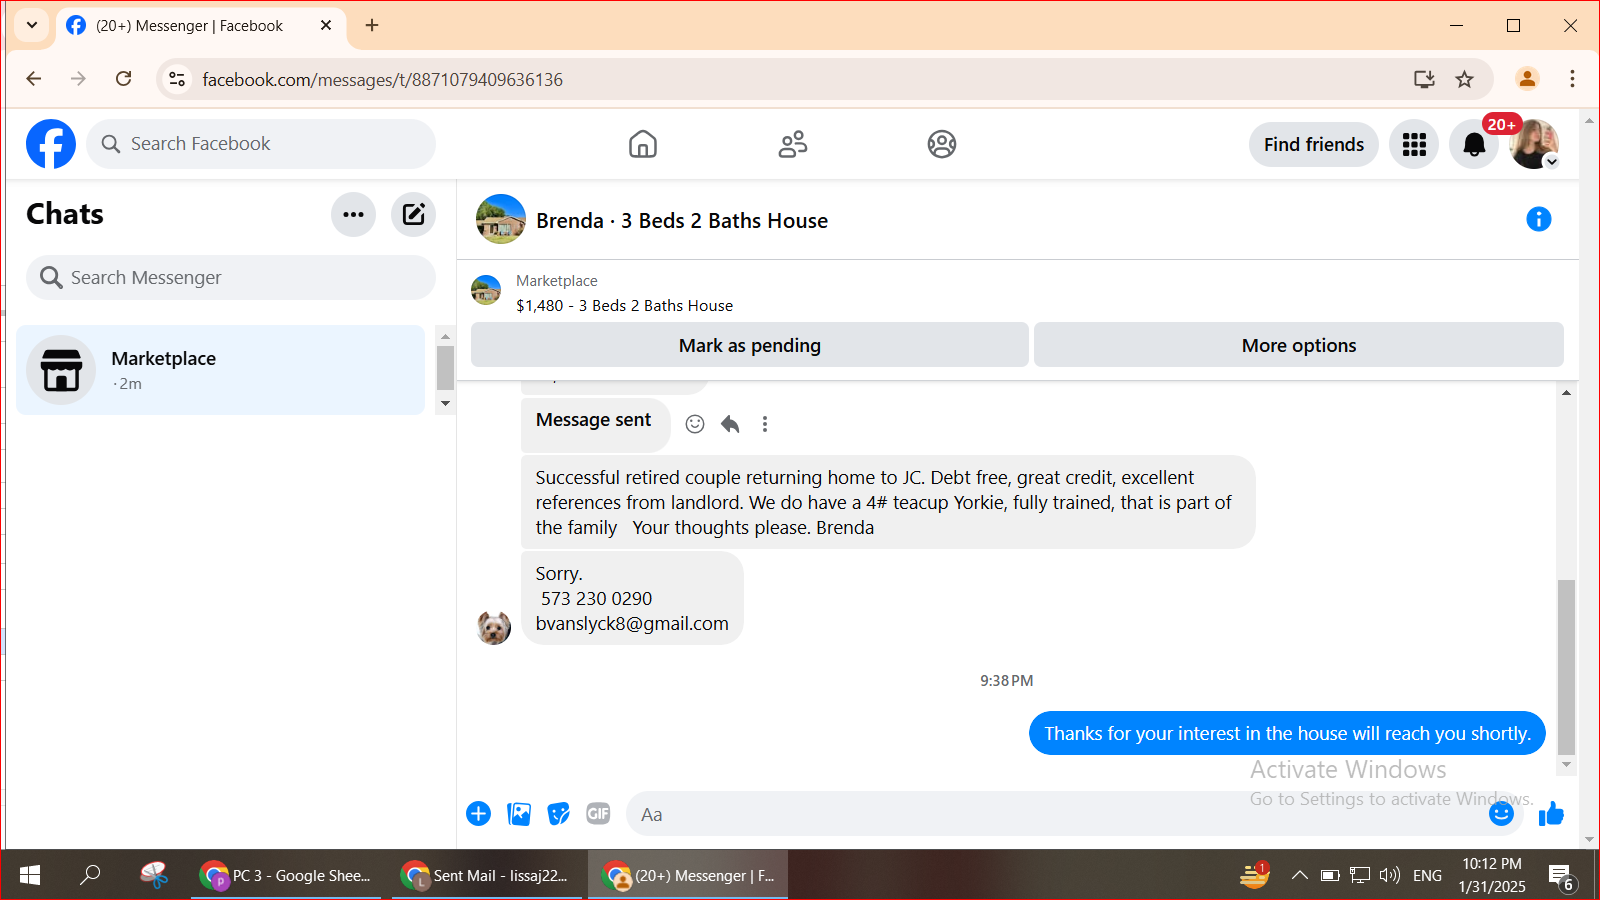Screen dimensions: 1600x900
Task: Show hidden system tray icons
Action: tap(1299, 875)
